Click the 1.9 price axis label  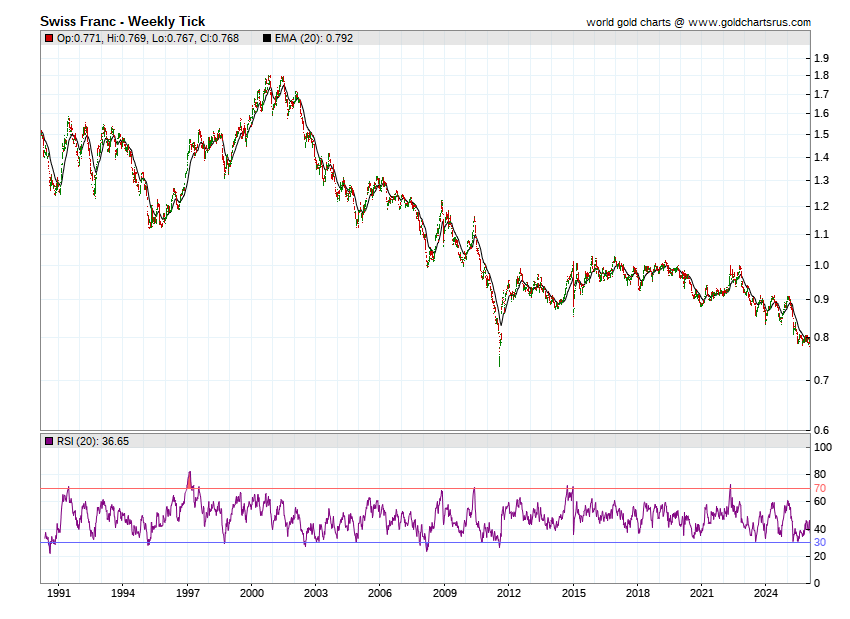pyautogui.click(x=821, y=57)
